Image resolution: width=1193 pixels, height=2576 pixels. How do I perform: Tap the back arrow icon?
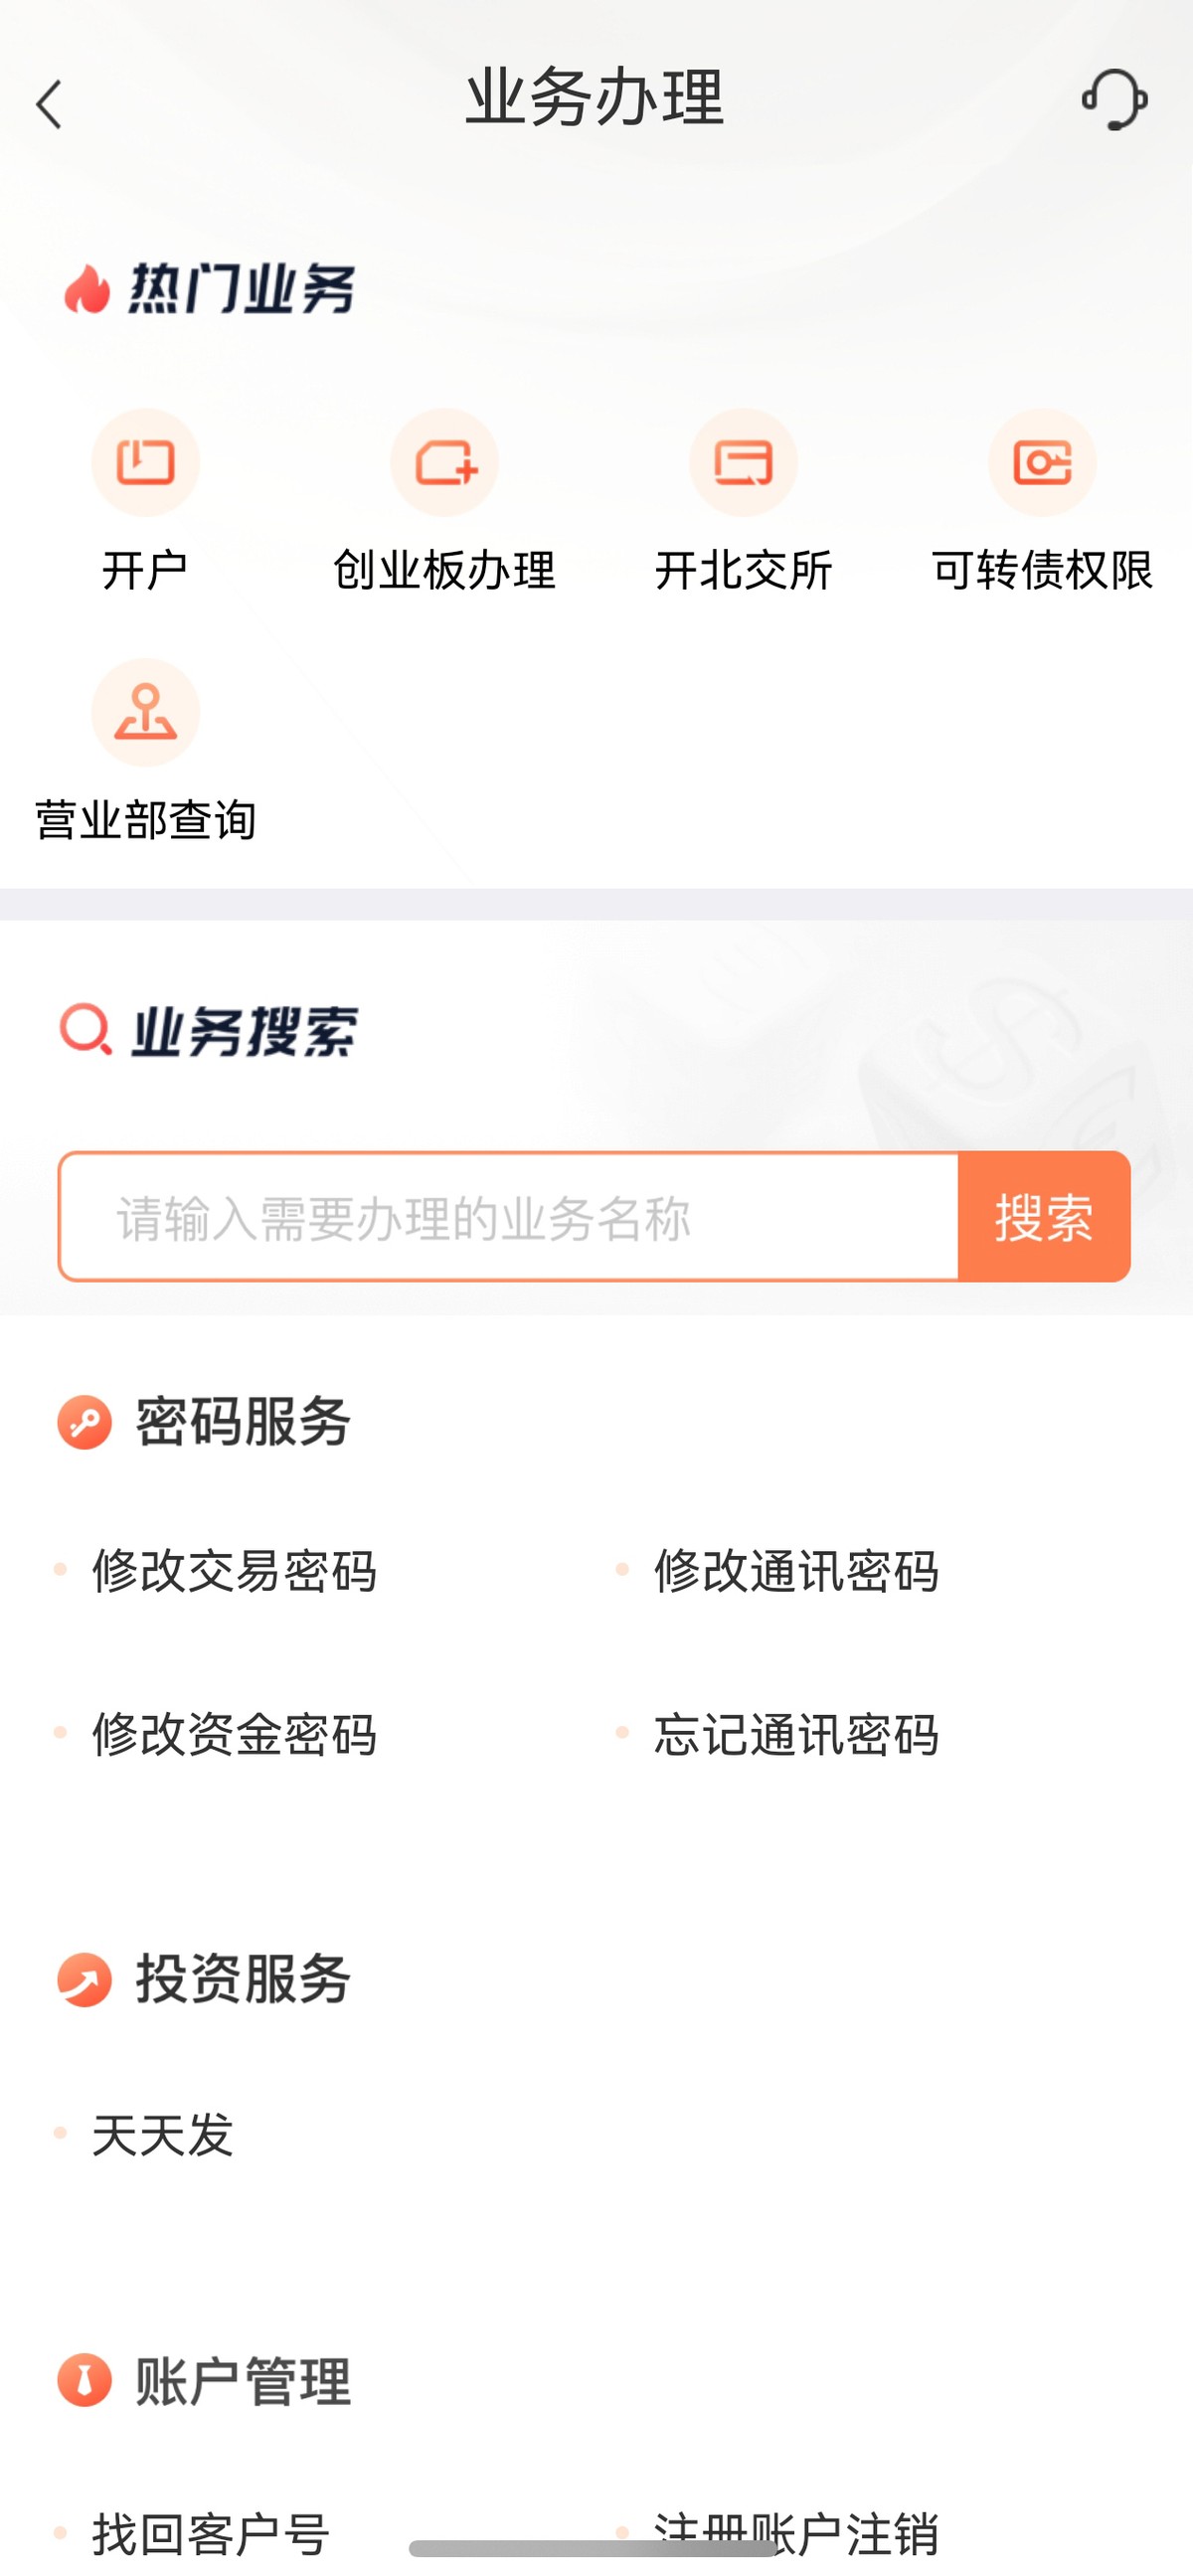49,105
